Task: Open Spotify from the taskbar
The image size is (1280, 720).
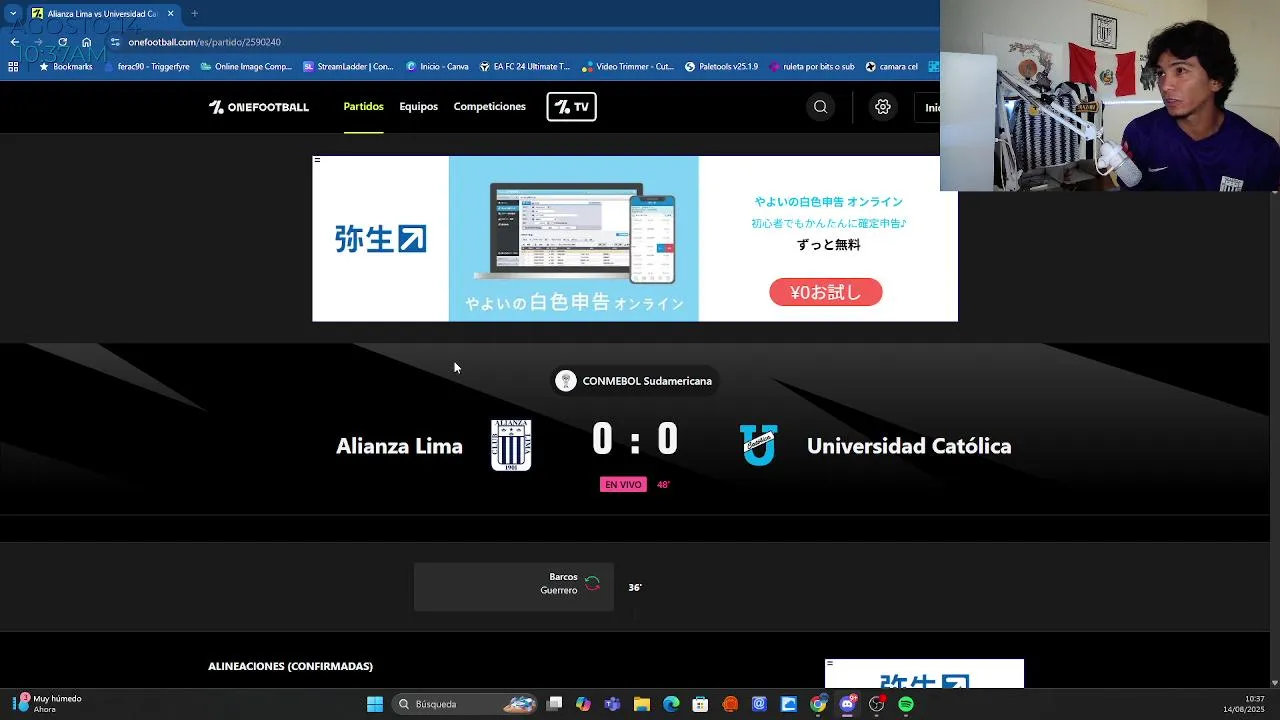Action: pyautogui.click(x=906, y=704)
